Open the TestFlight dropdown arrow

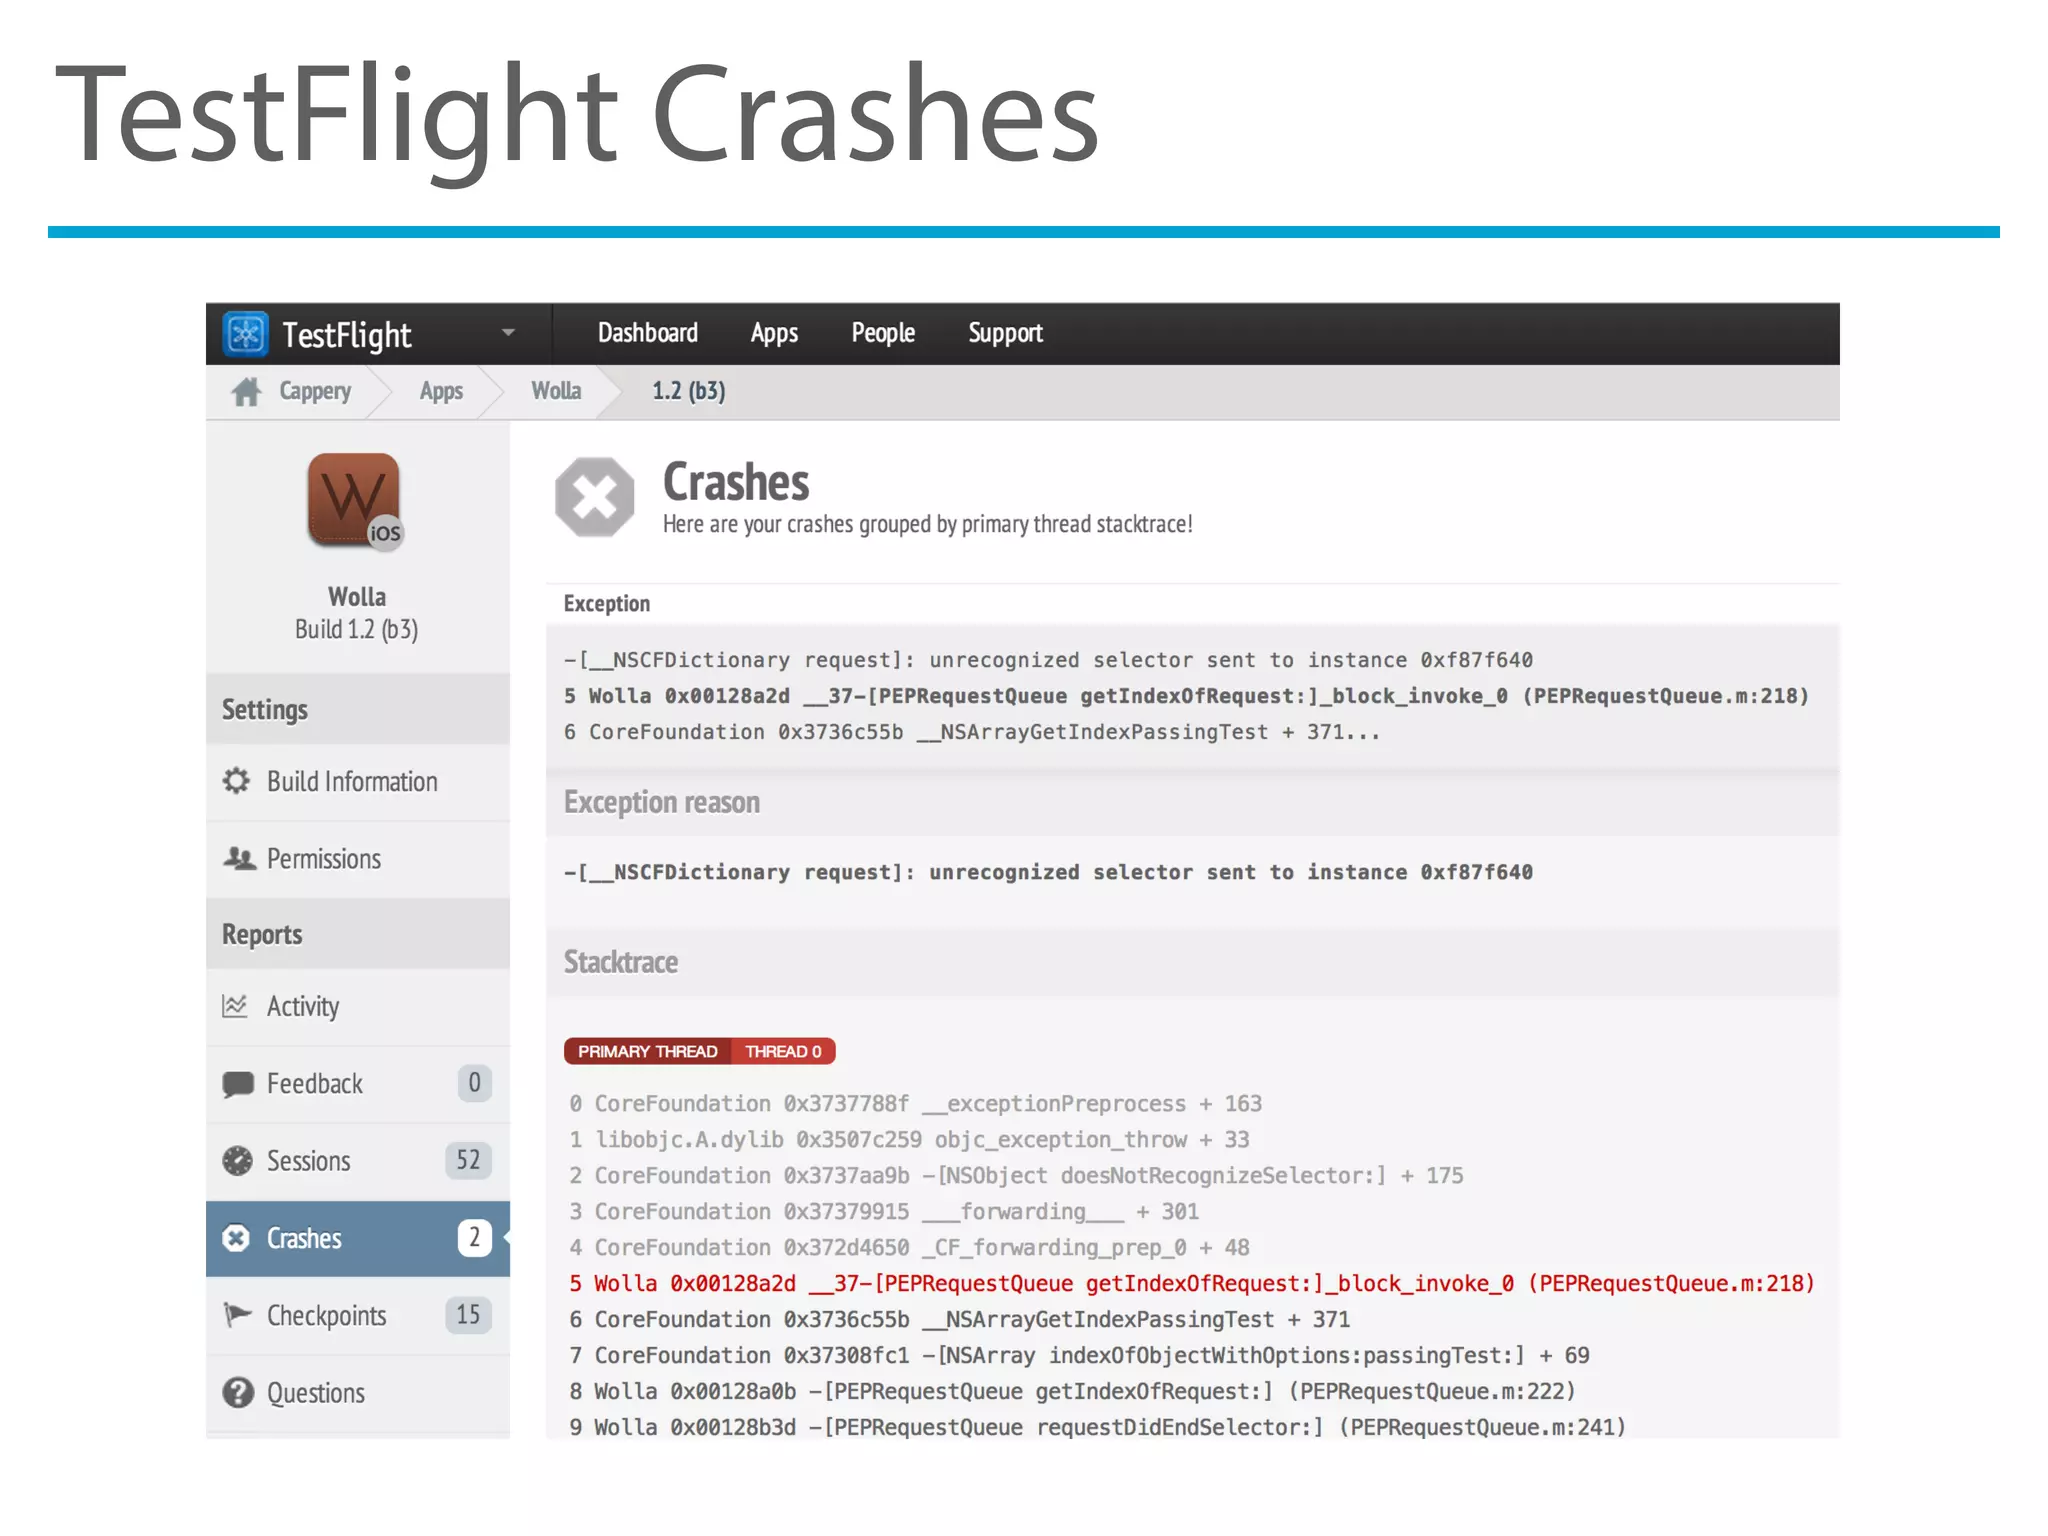508,333
